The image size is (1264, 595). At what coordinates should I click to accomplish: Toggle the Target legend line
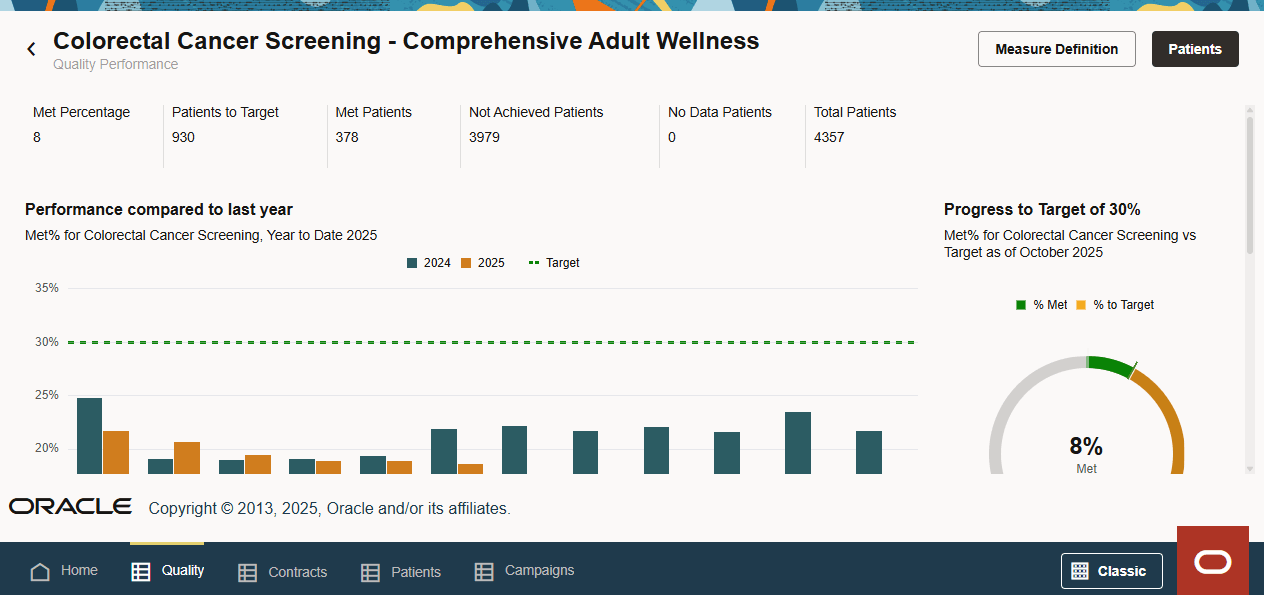tap(554, 263)
